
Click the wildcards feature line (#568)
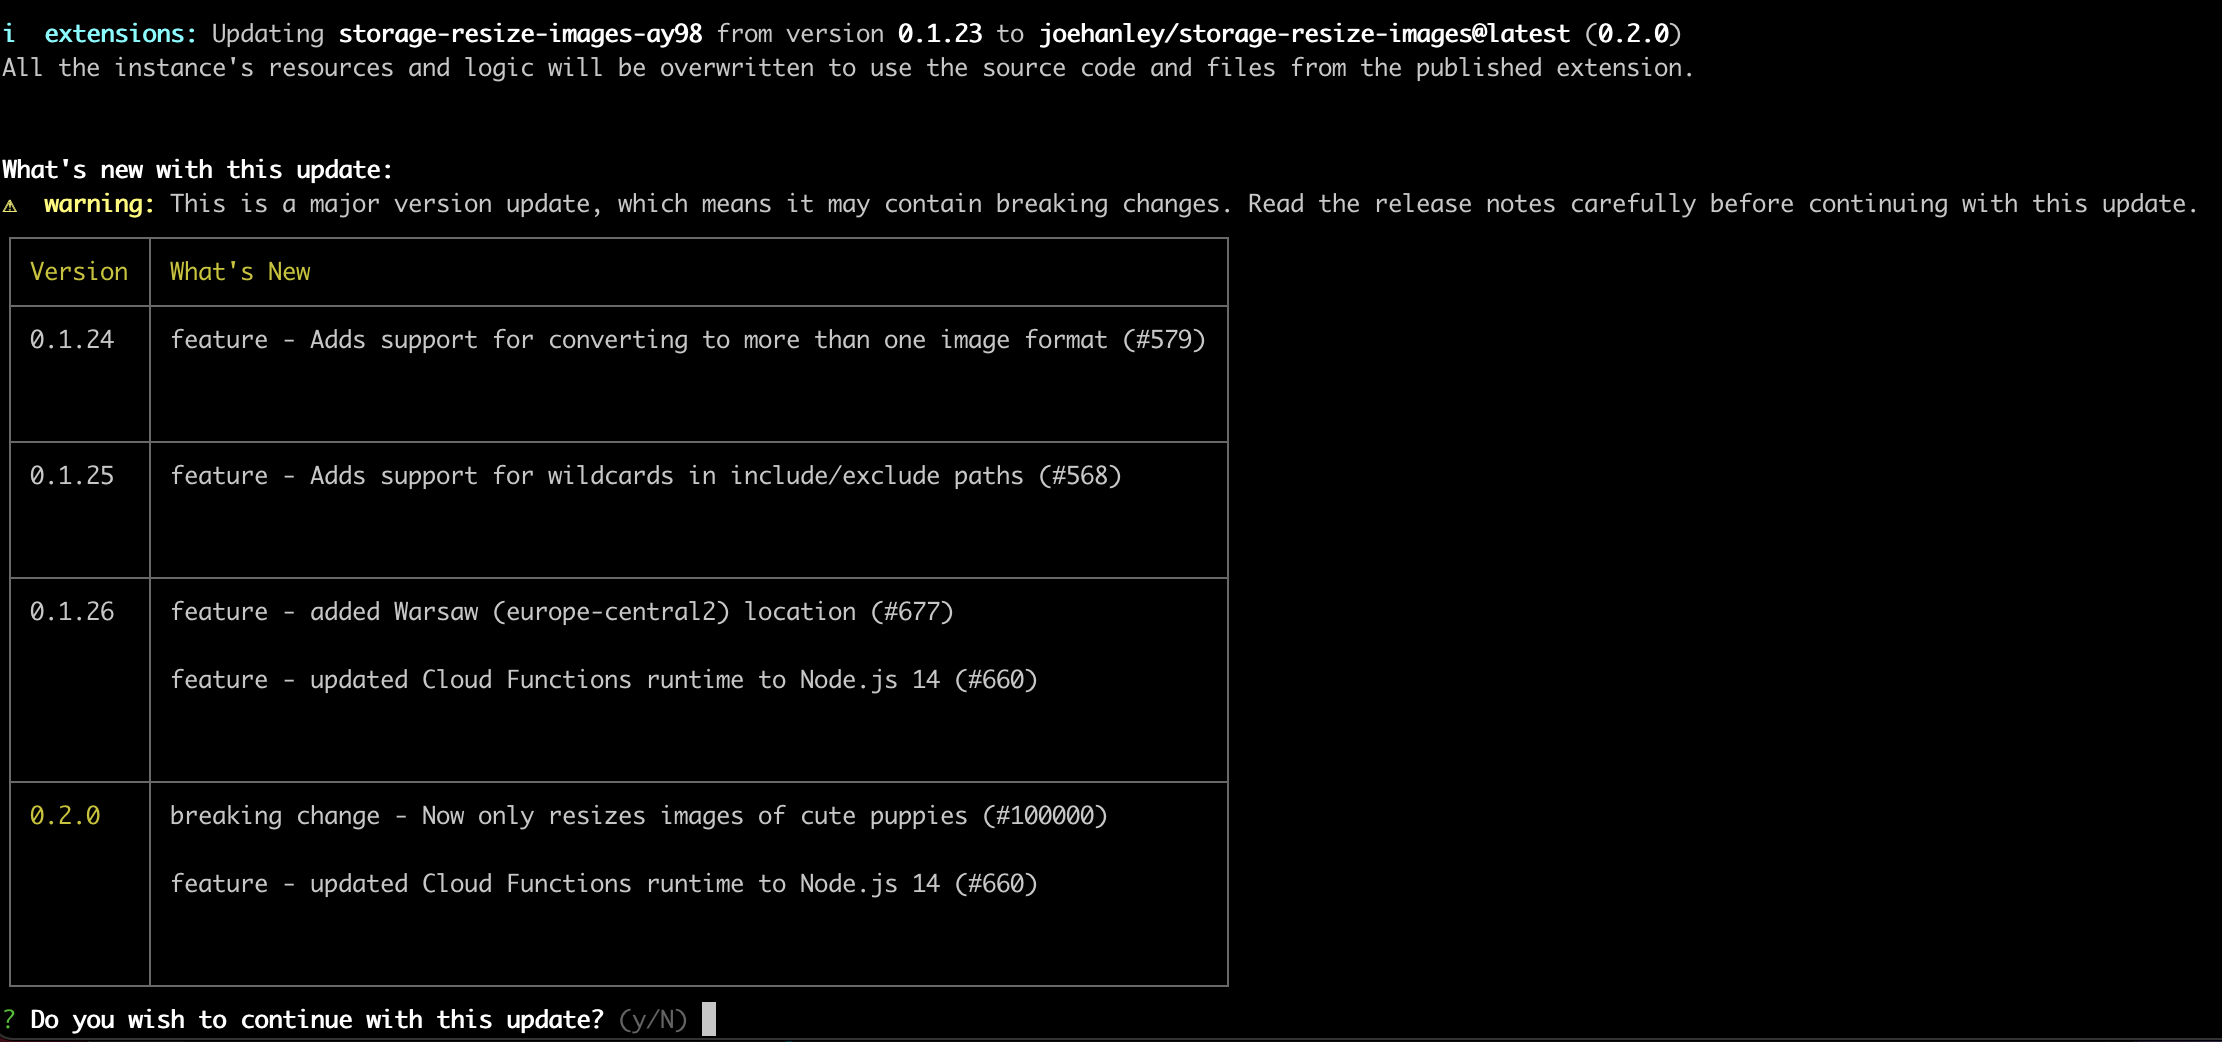[x=646, y=476]
